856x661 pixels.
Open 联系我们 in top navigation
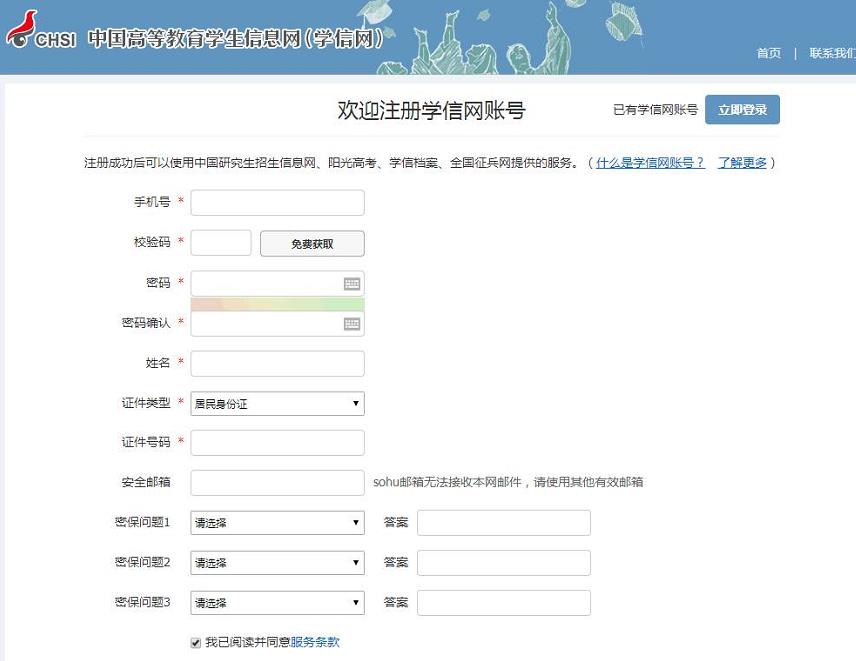831,54
